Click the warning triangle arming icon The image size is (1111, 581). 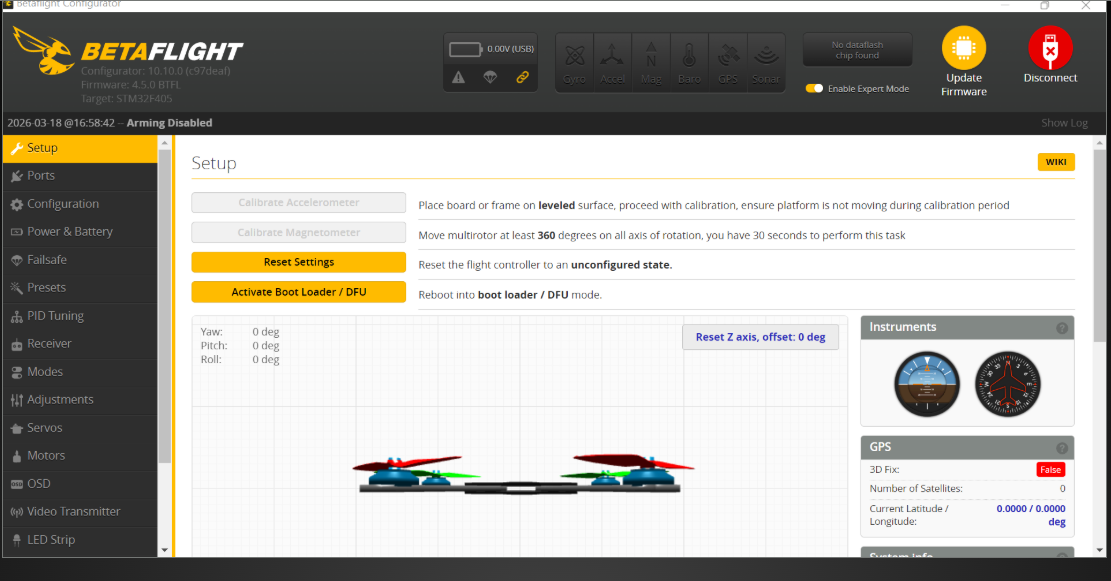tap(458, 77)
